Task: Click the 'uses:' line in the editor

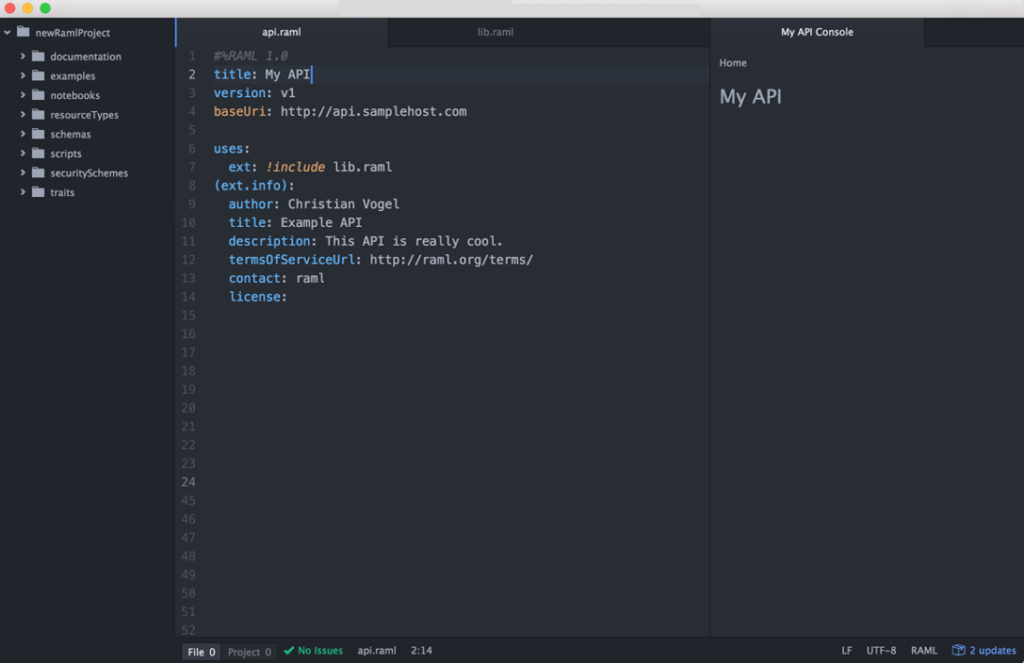Action: [x=231, y=149]
